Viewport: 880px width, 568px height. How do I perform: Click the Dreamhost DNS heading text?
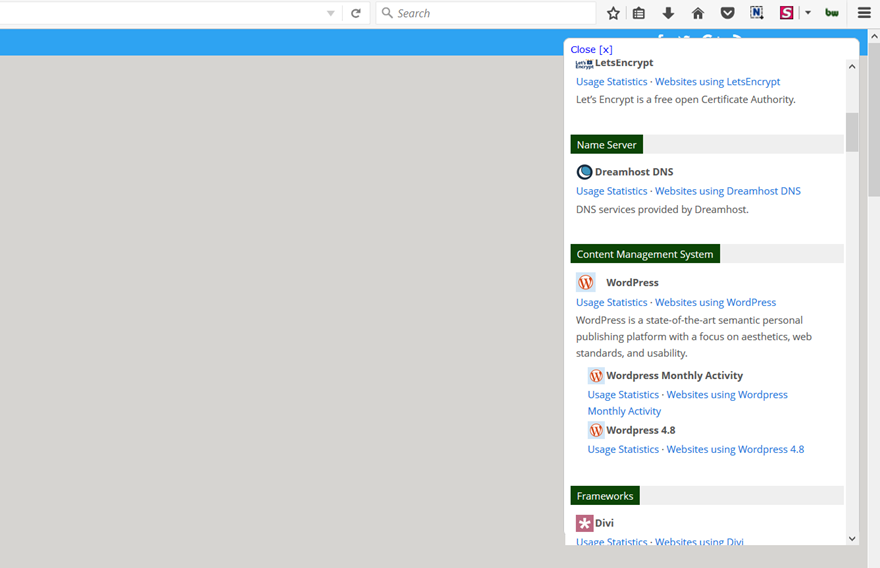pyautogui.click(x=634, y=172)
